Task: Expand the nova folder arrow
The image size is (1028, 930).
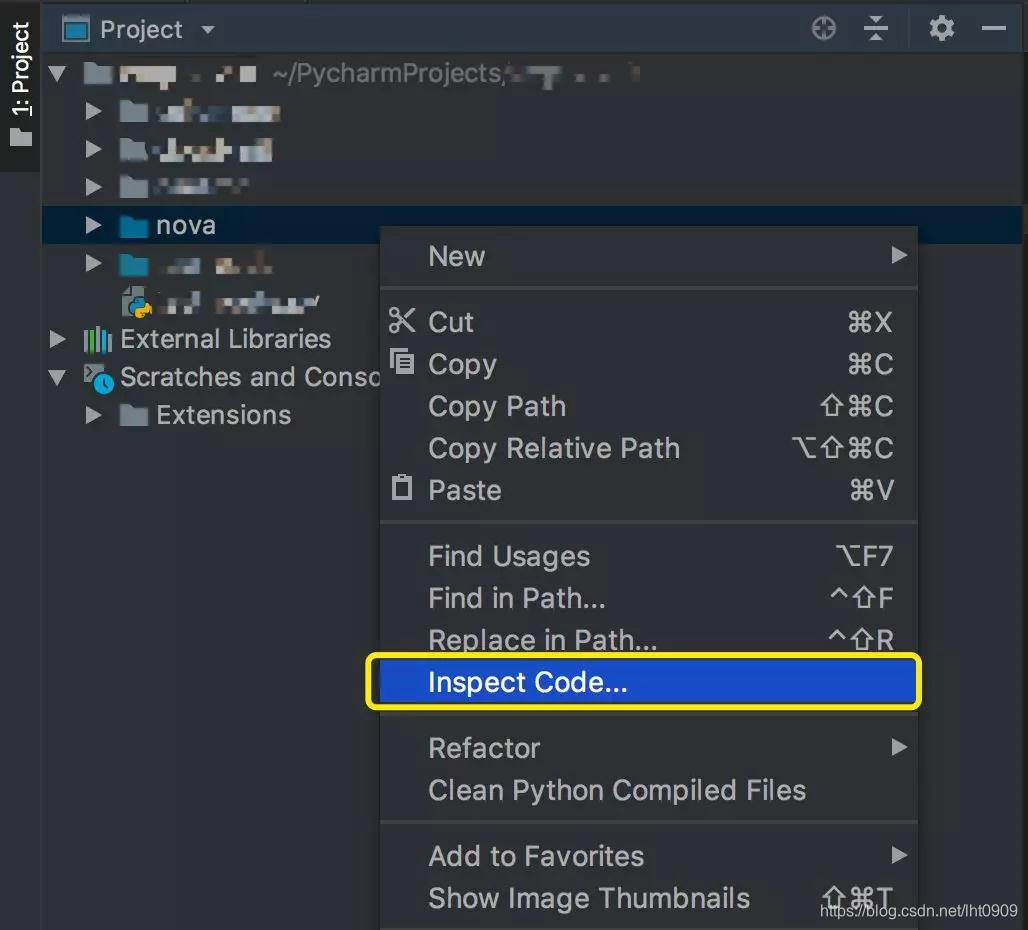Action: pyautogui.click(x=94, y=225)
